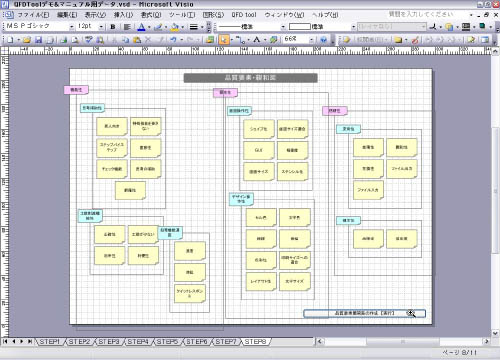Paste from clipboard using the Paste icon
This screenshot has width=500, height=360.
(137, 40)
